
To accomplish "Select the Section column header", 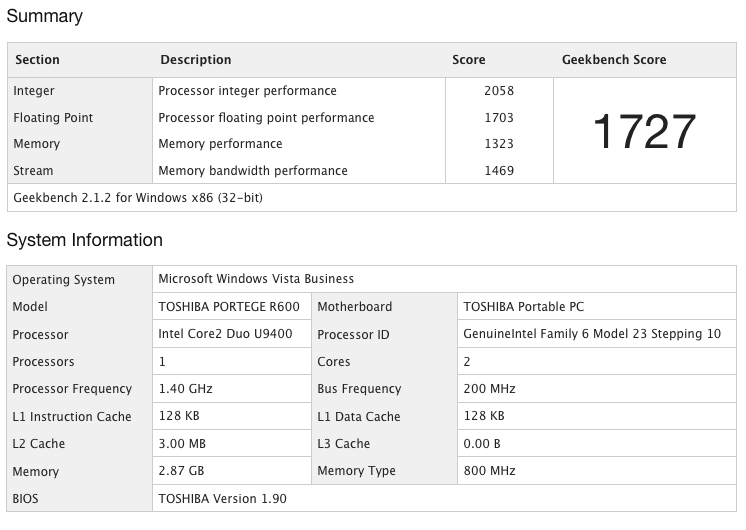I will (37, 59).
